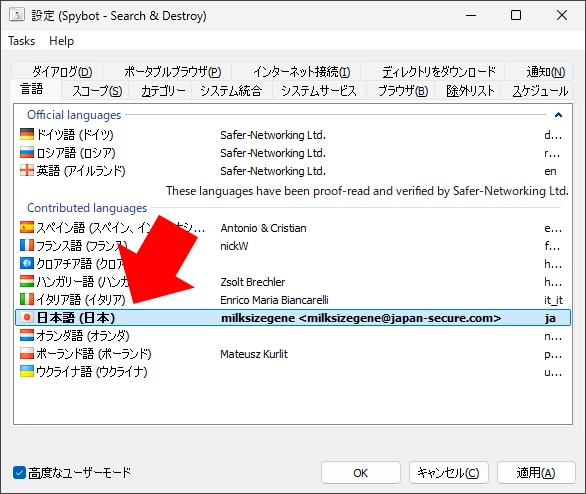586x494 pixels.
Task: Click the Dutch flag icon
Action: (x=27, y=336)
